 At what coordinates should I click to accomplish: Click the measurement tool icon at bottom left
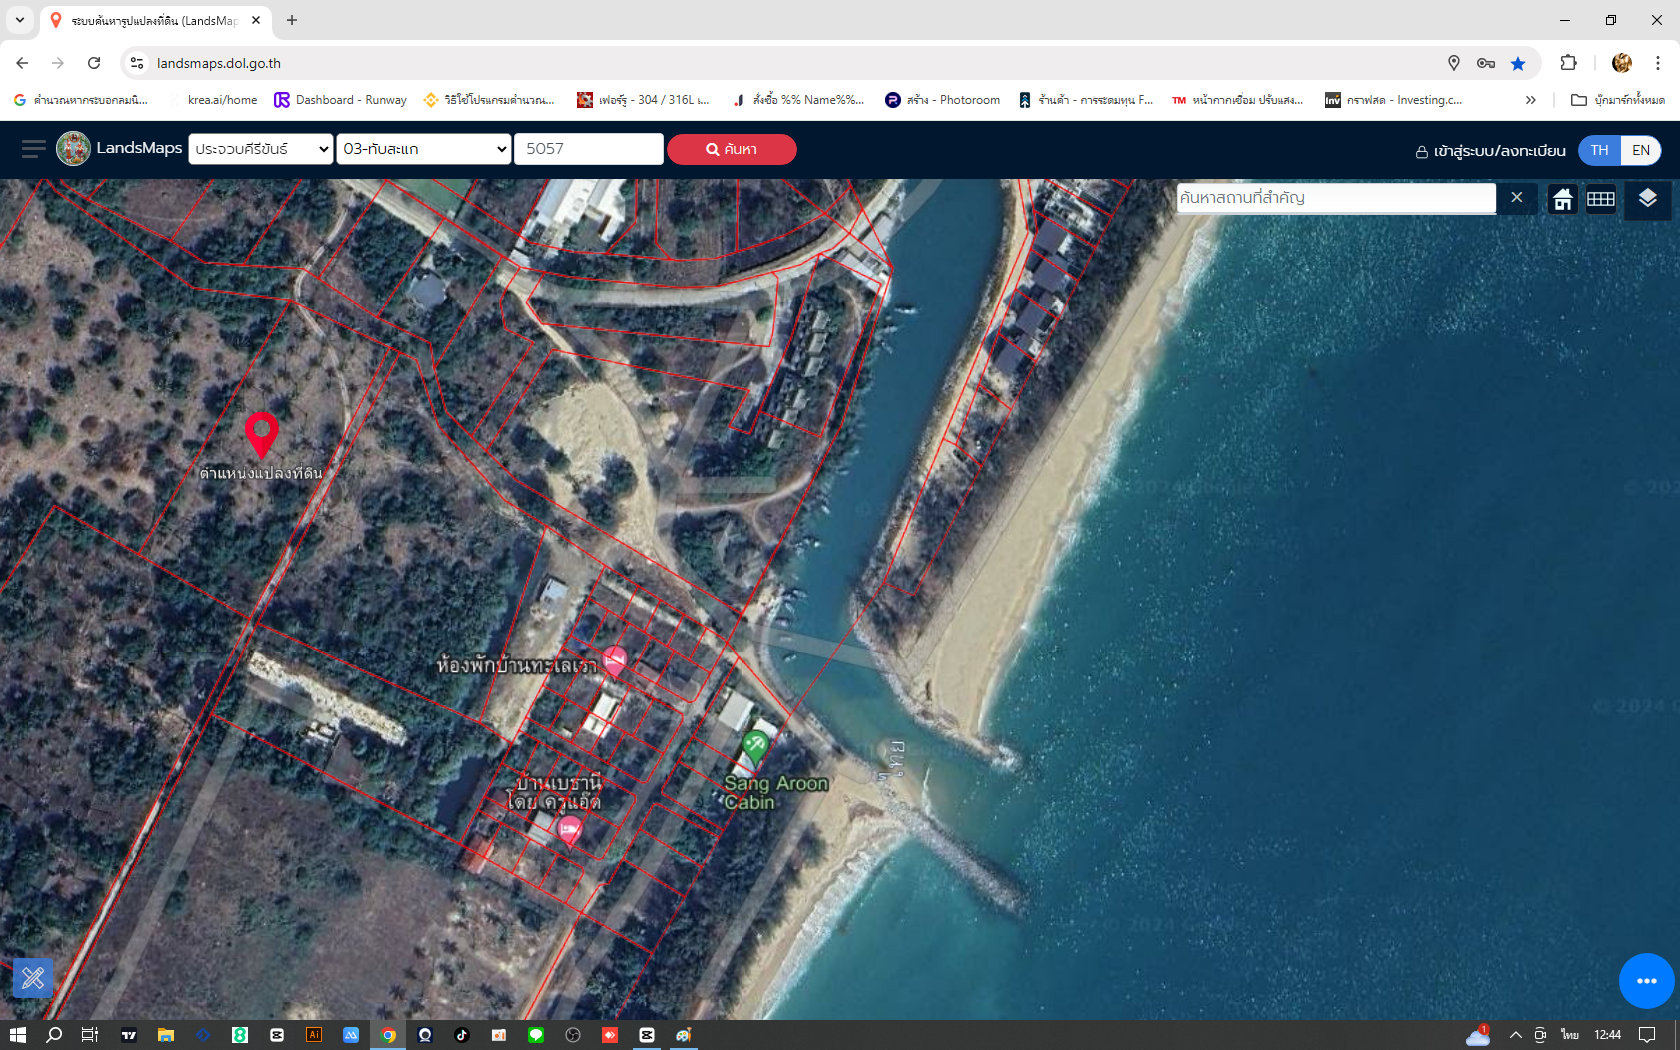(33, 977)
